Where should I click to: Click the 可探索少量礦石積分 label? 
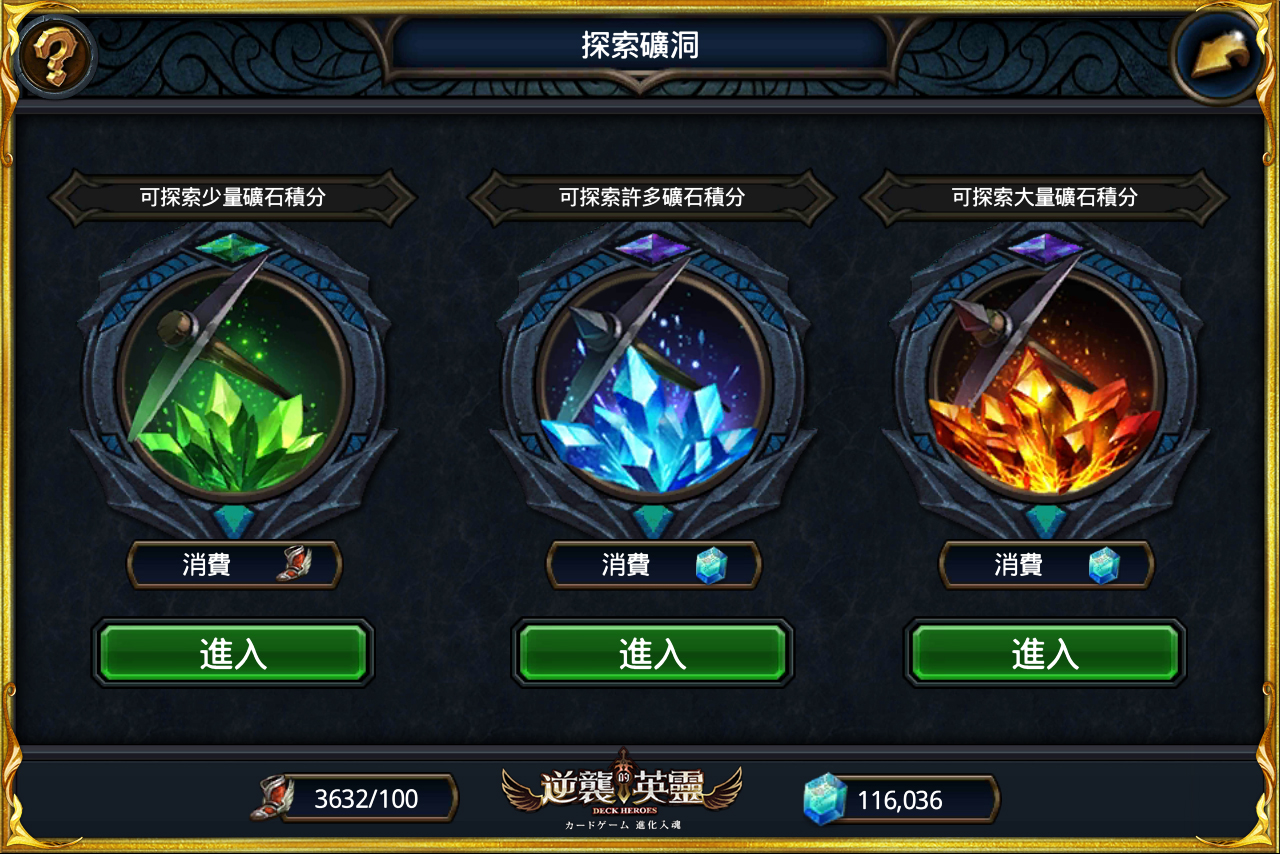coord(233,197)
